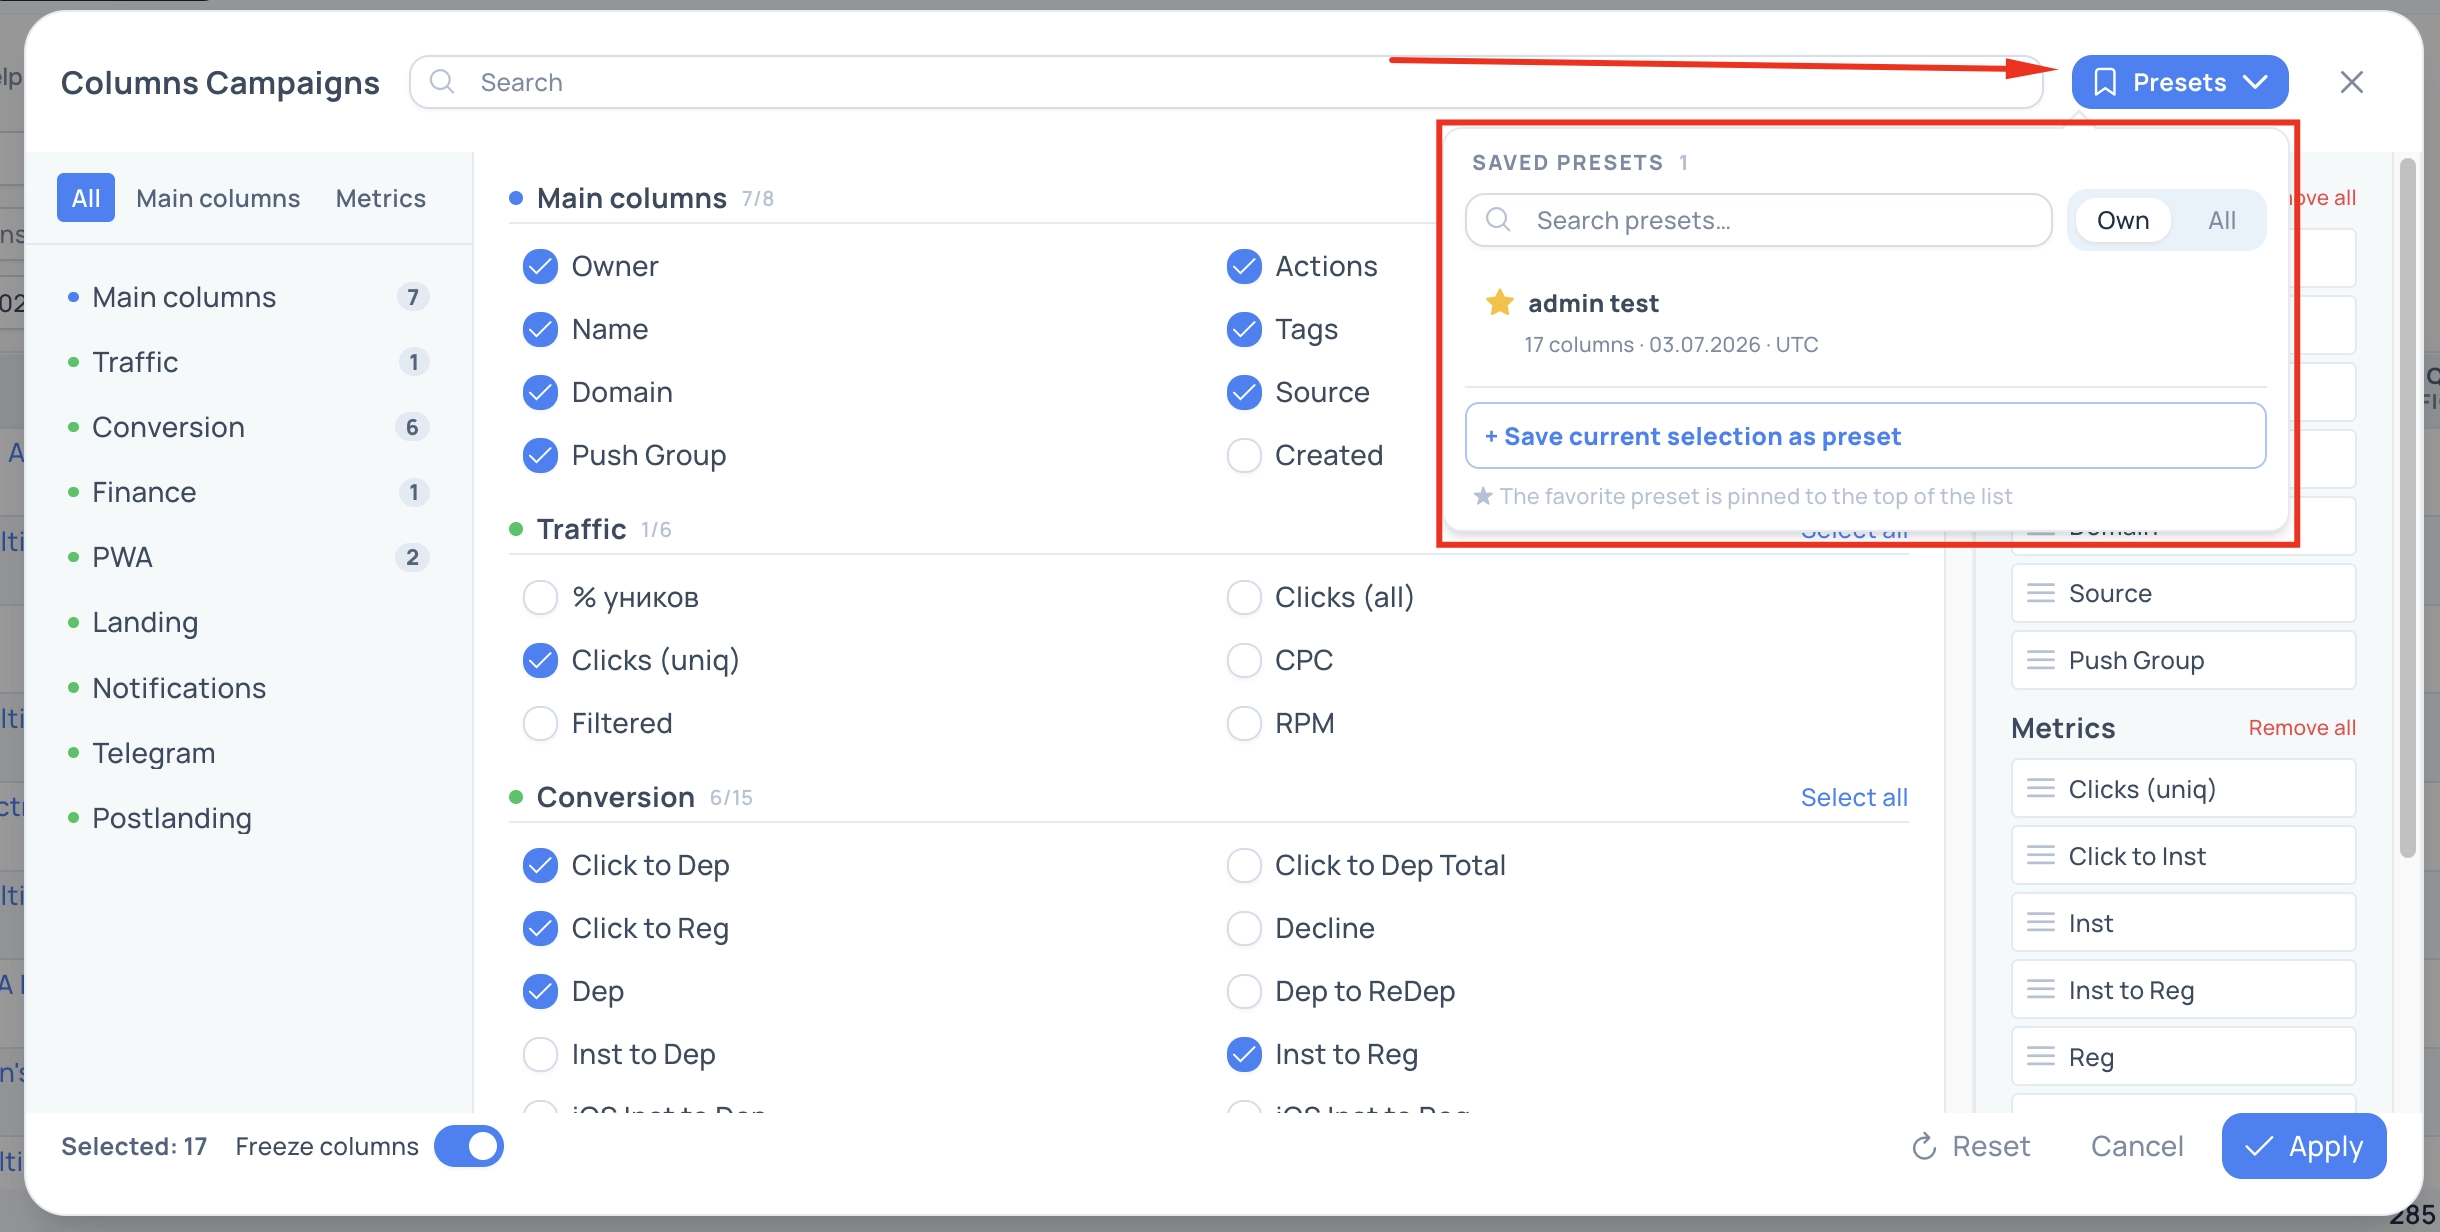Viewport: 2440px width, 1232px height.
Task: Toggle the Freeze columns switch off
Action: 469,1146
